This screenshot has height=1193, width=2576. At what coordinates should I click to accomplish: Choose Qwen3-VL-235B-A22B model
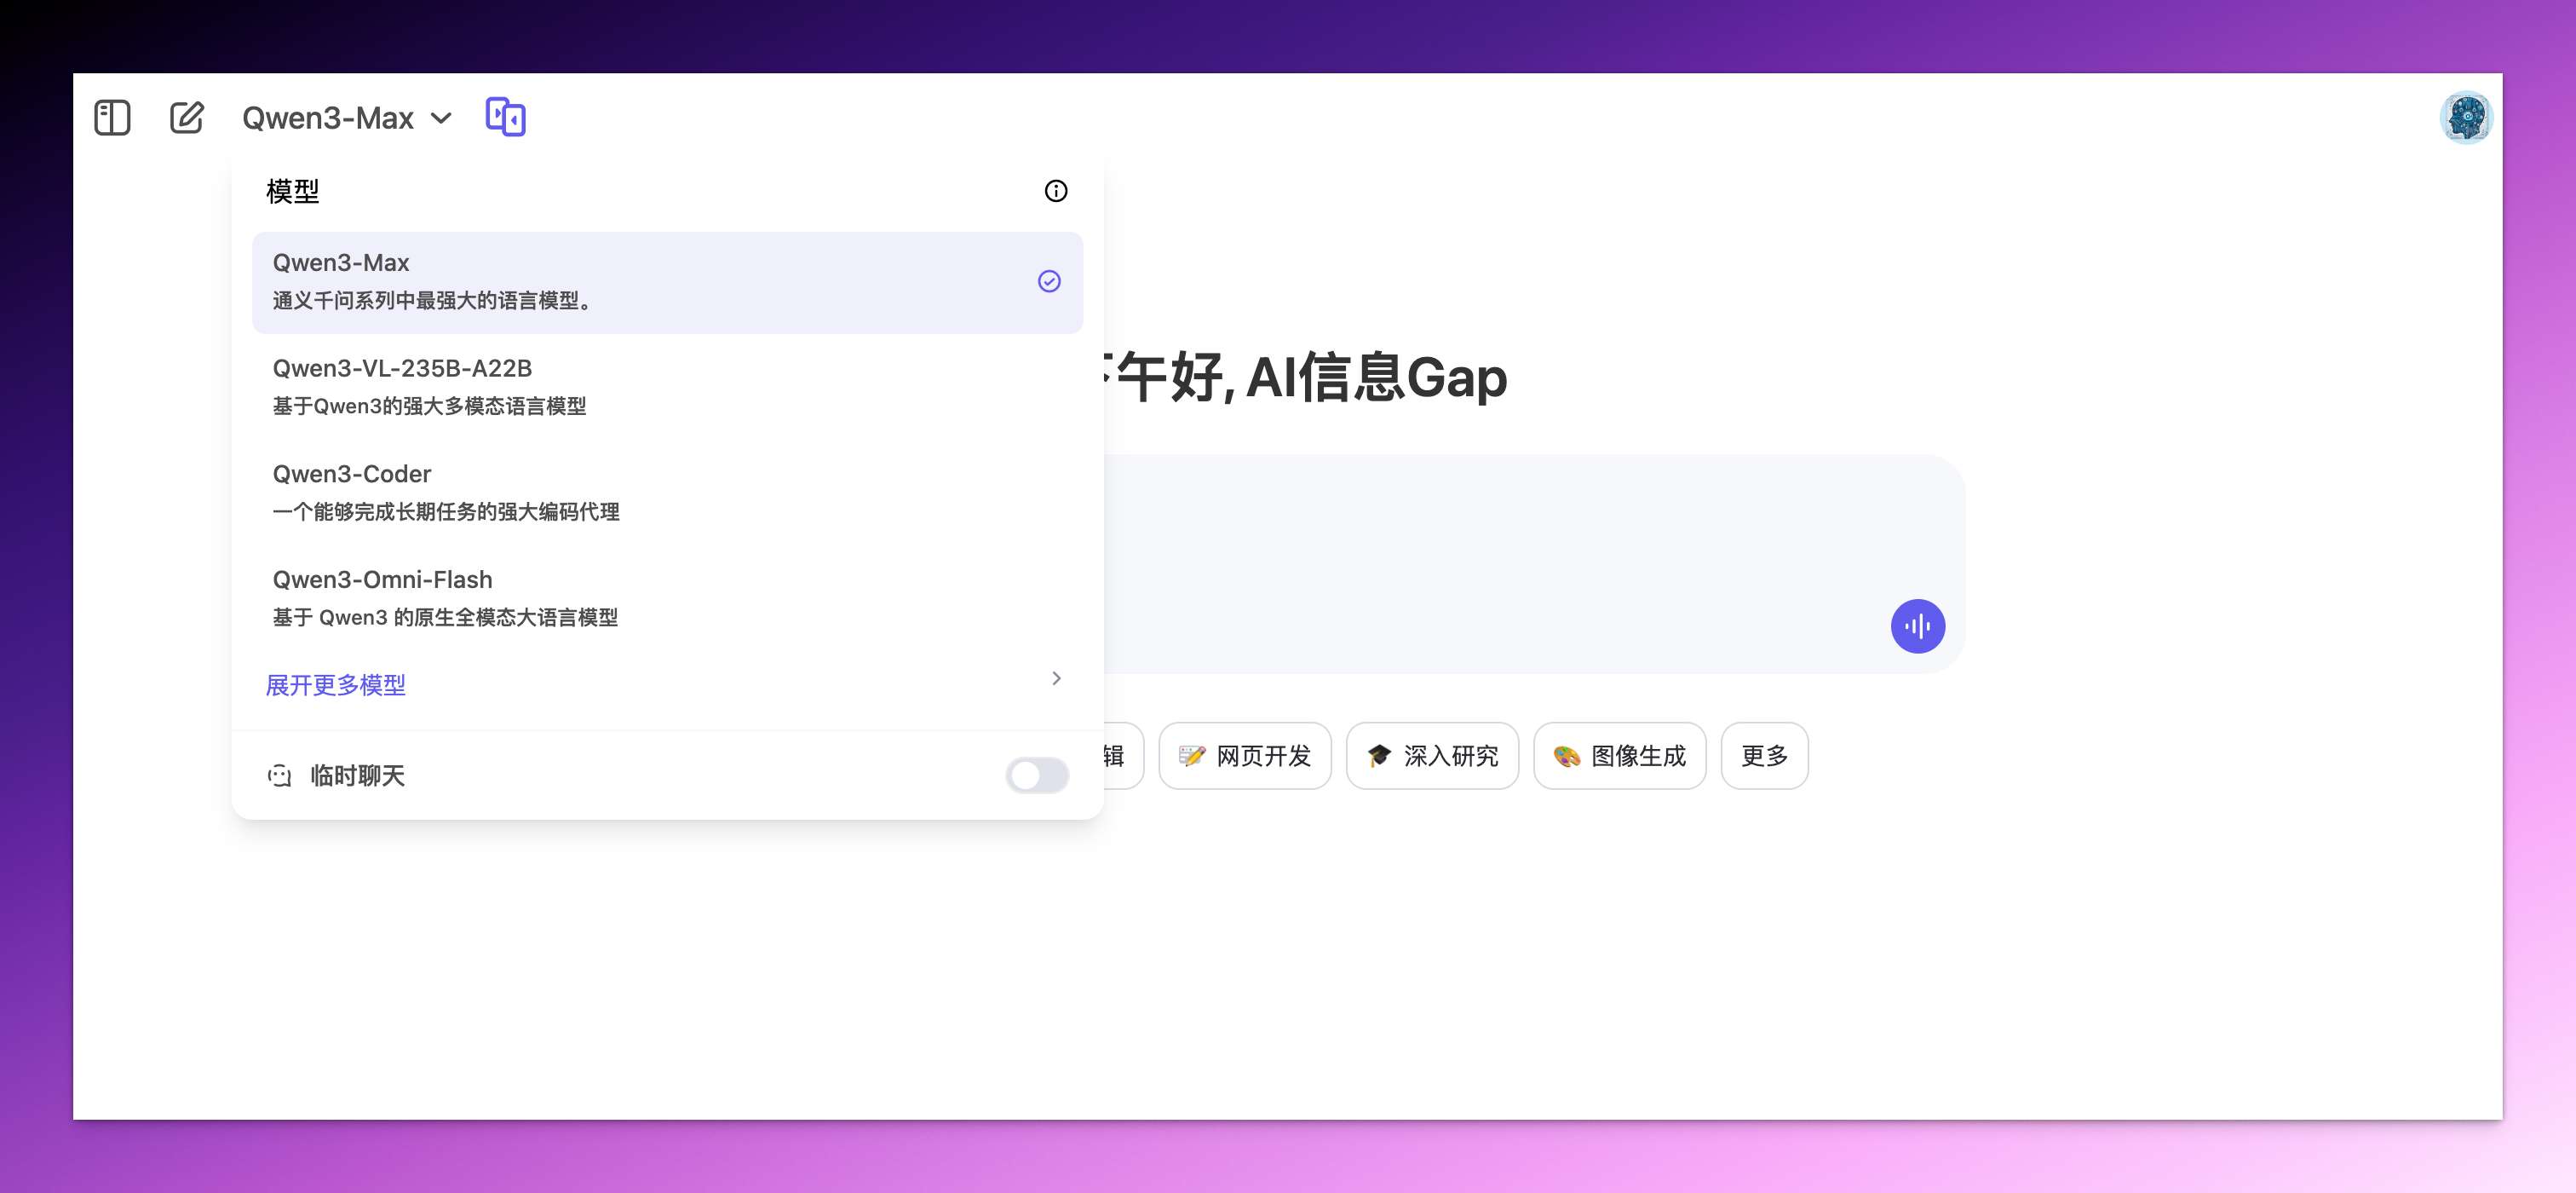pyautogui.click(x=667, y=387)
